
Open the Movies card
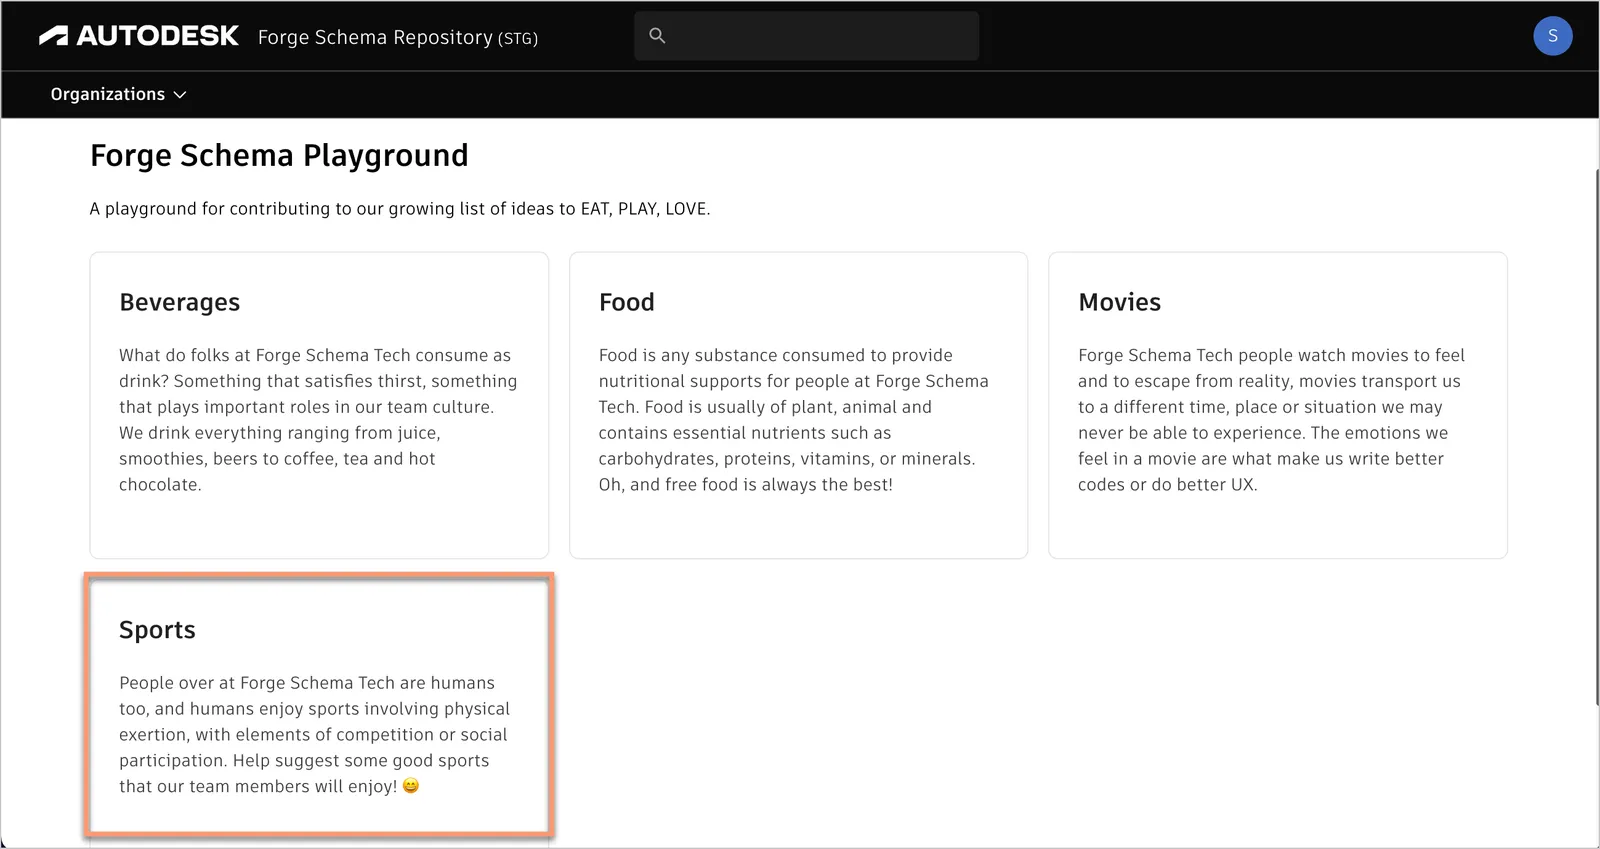click(1277, 405)
